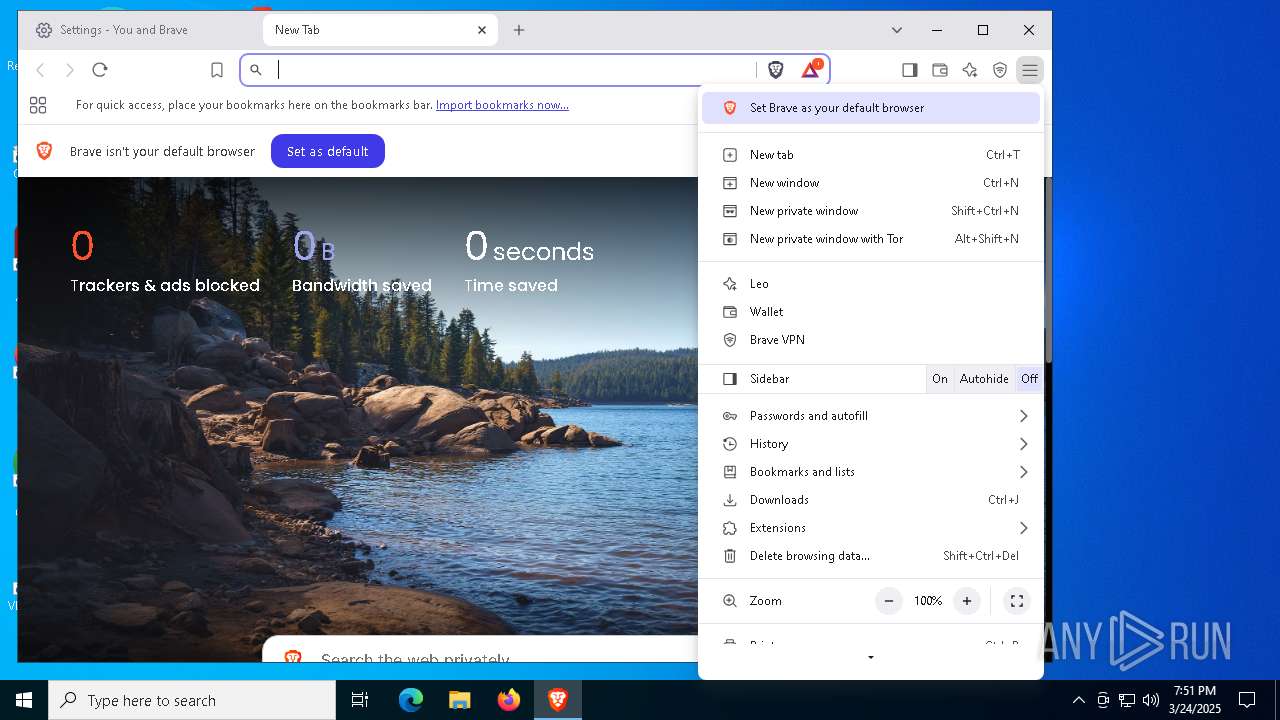Select Delete browsing data menu item
The height and width of the screenshot is (720, 1280).
click(871, 556)
